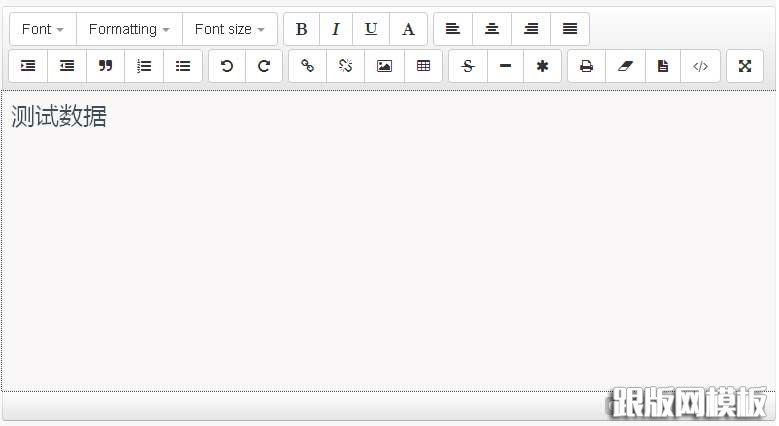Create a numbered list

(144, 66)
